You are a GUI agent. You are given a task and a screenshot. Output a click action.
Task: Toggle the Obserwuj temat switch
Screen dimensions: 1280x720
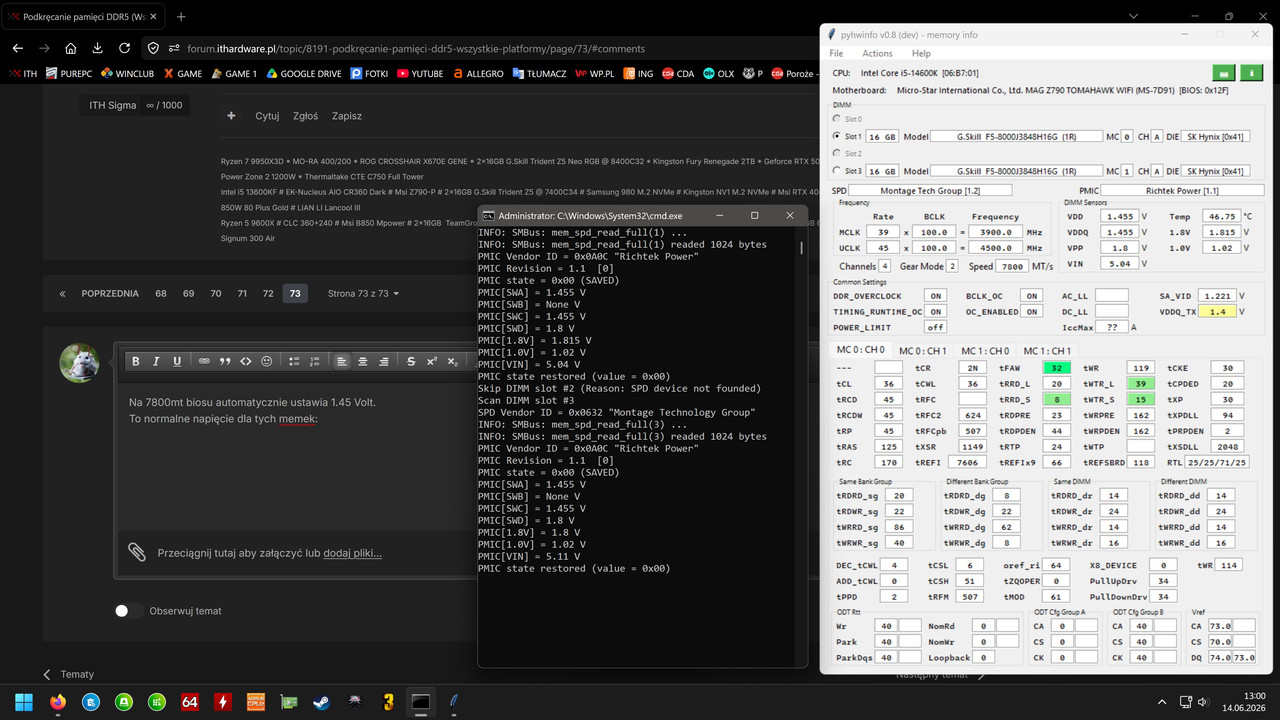pos(128,611)
